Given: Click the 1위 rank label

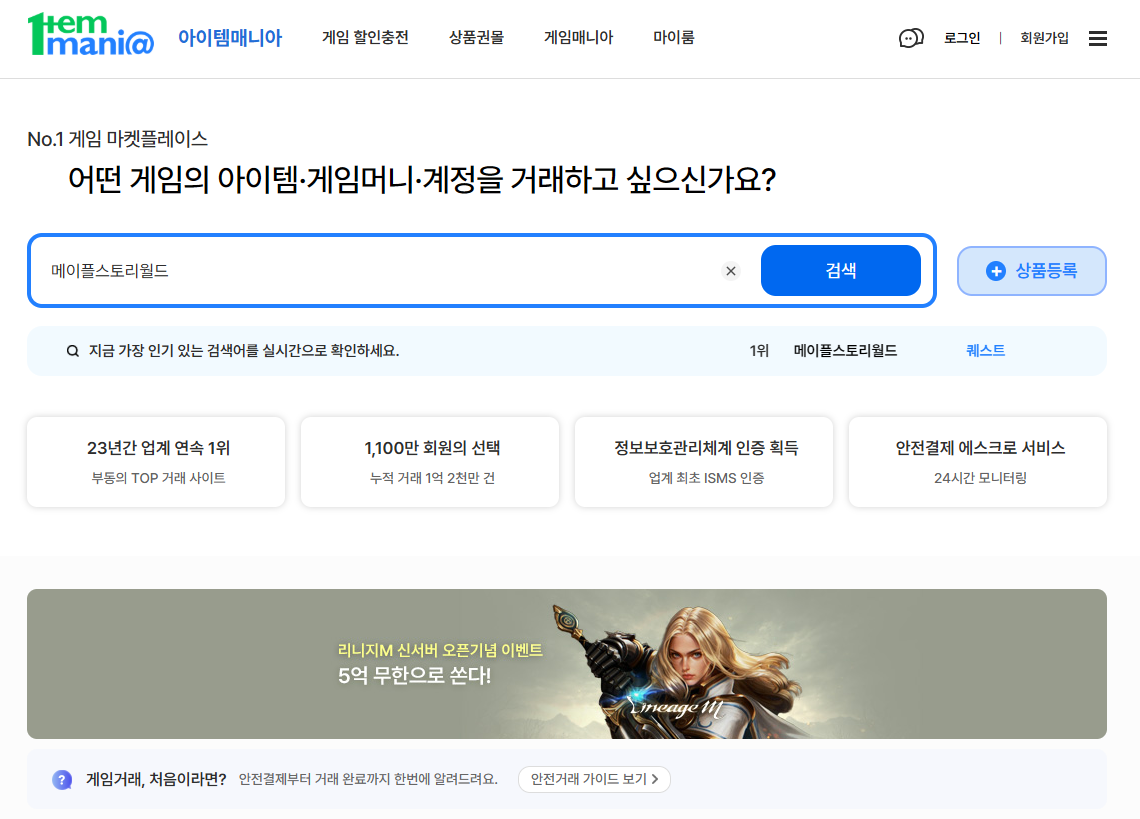Looking at the screenshot, I should (759, 351).
